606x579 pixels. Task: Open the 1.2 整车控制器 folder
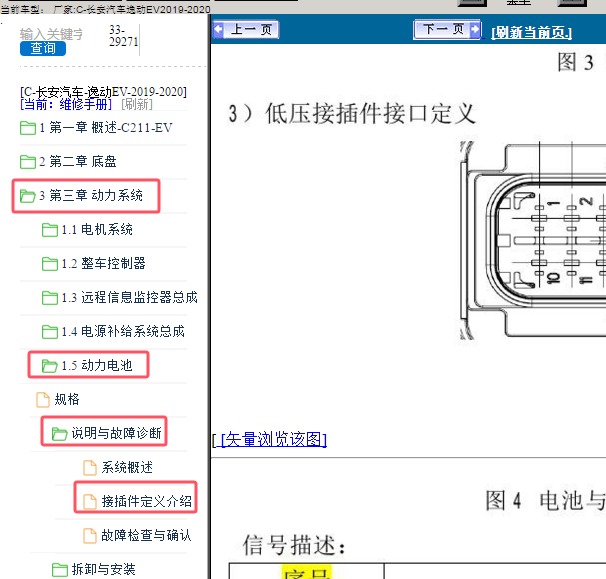94,264
